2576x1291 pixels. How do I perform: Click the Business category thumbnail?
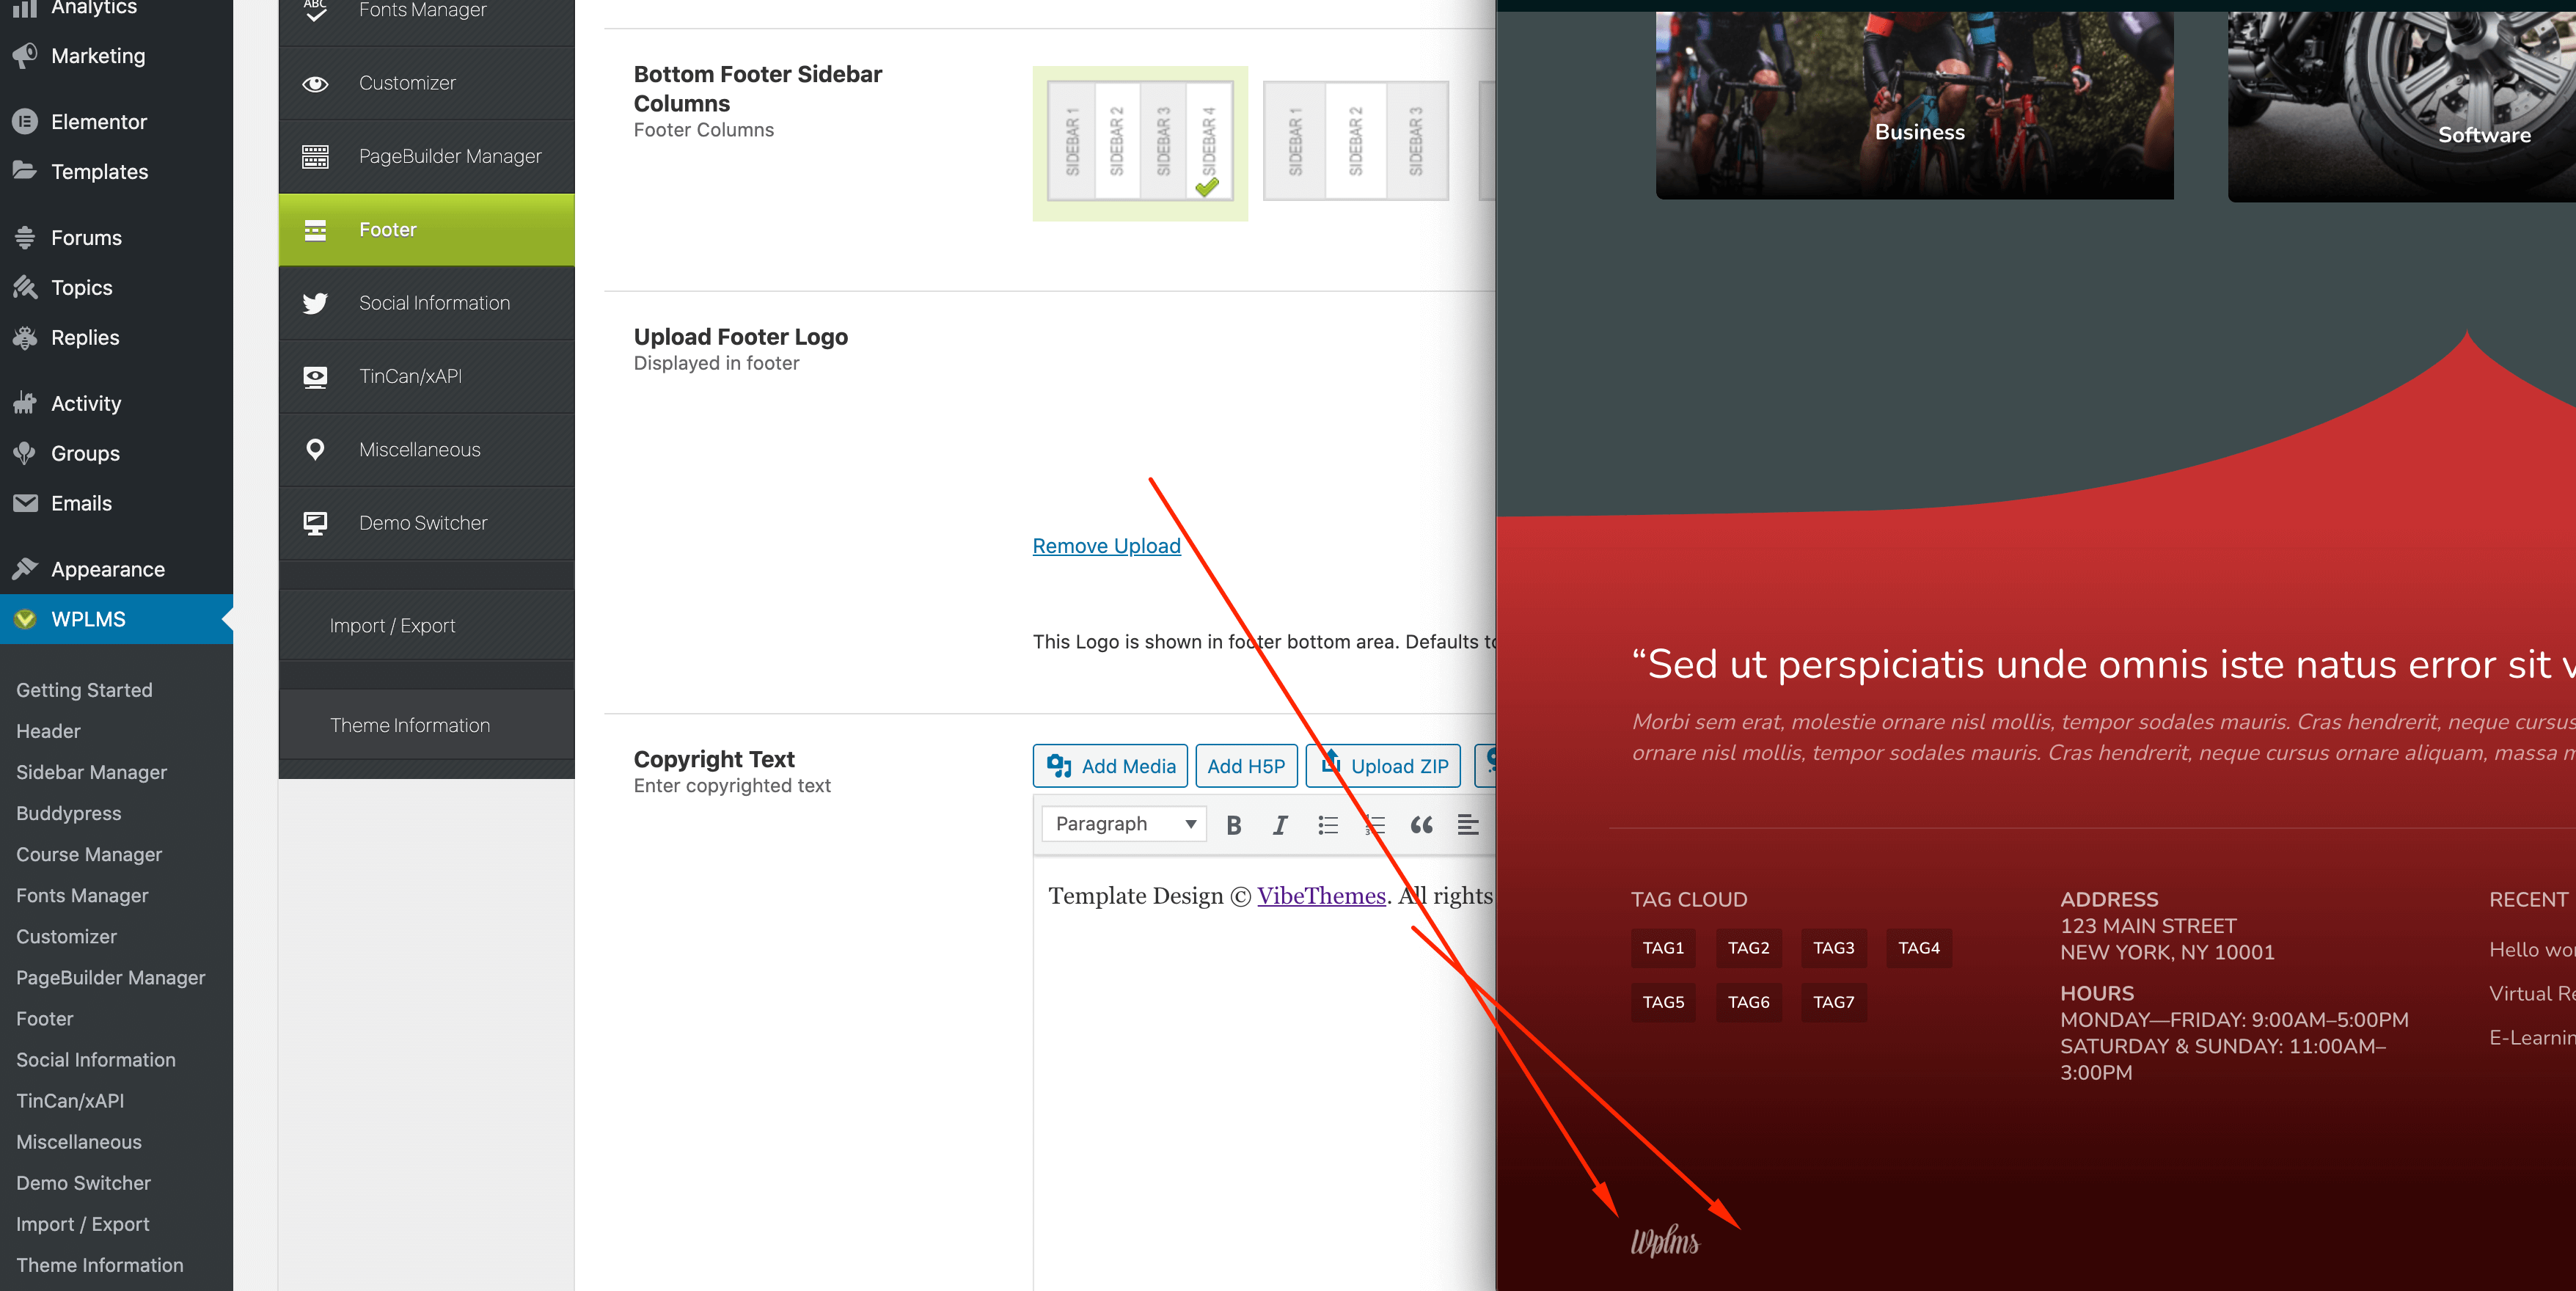(x=1915, y=105)
